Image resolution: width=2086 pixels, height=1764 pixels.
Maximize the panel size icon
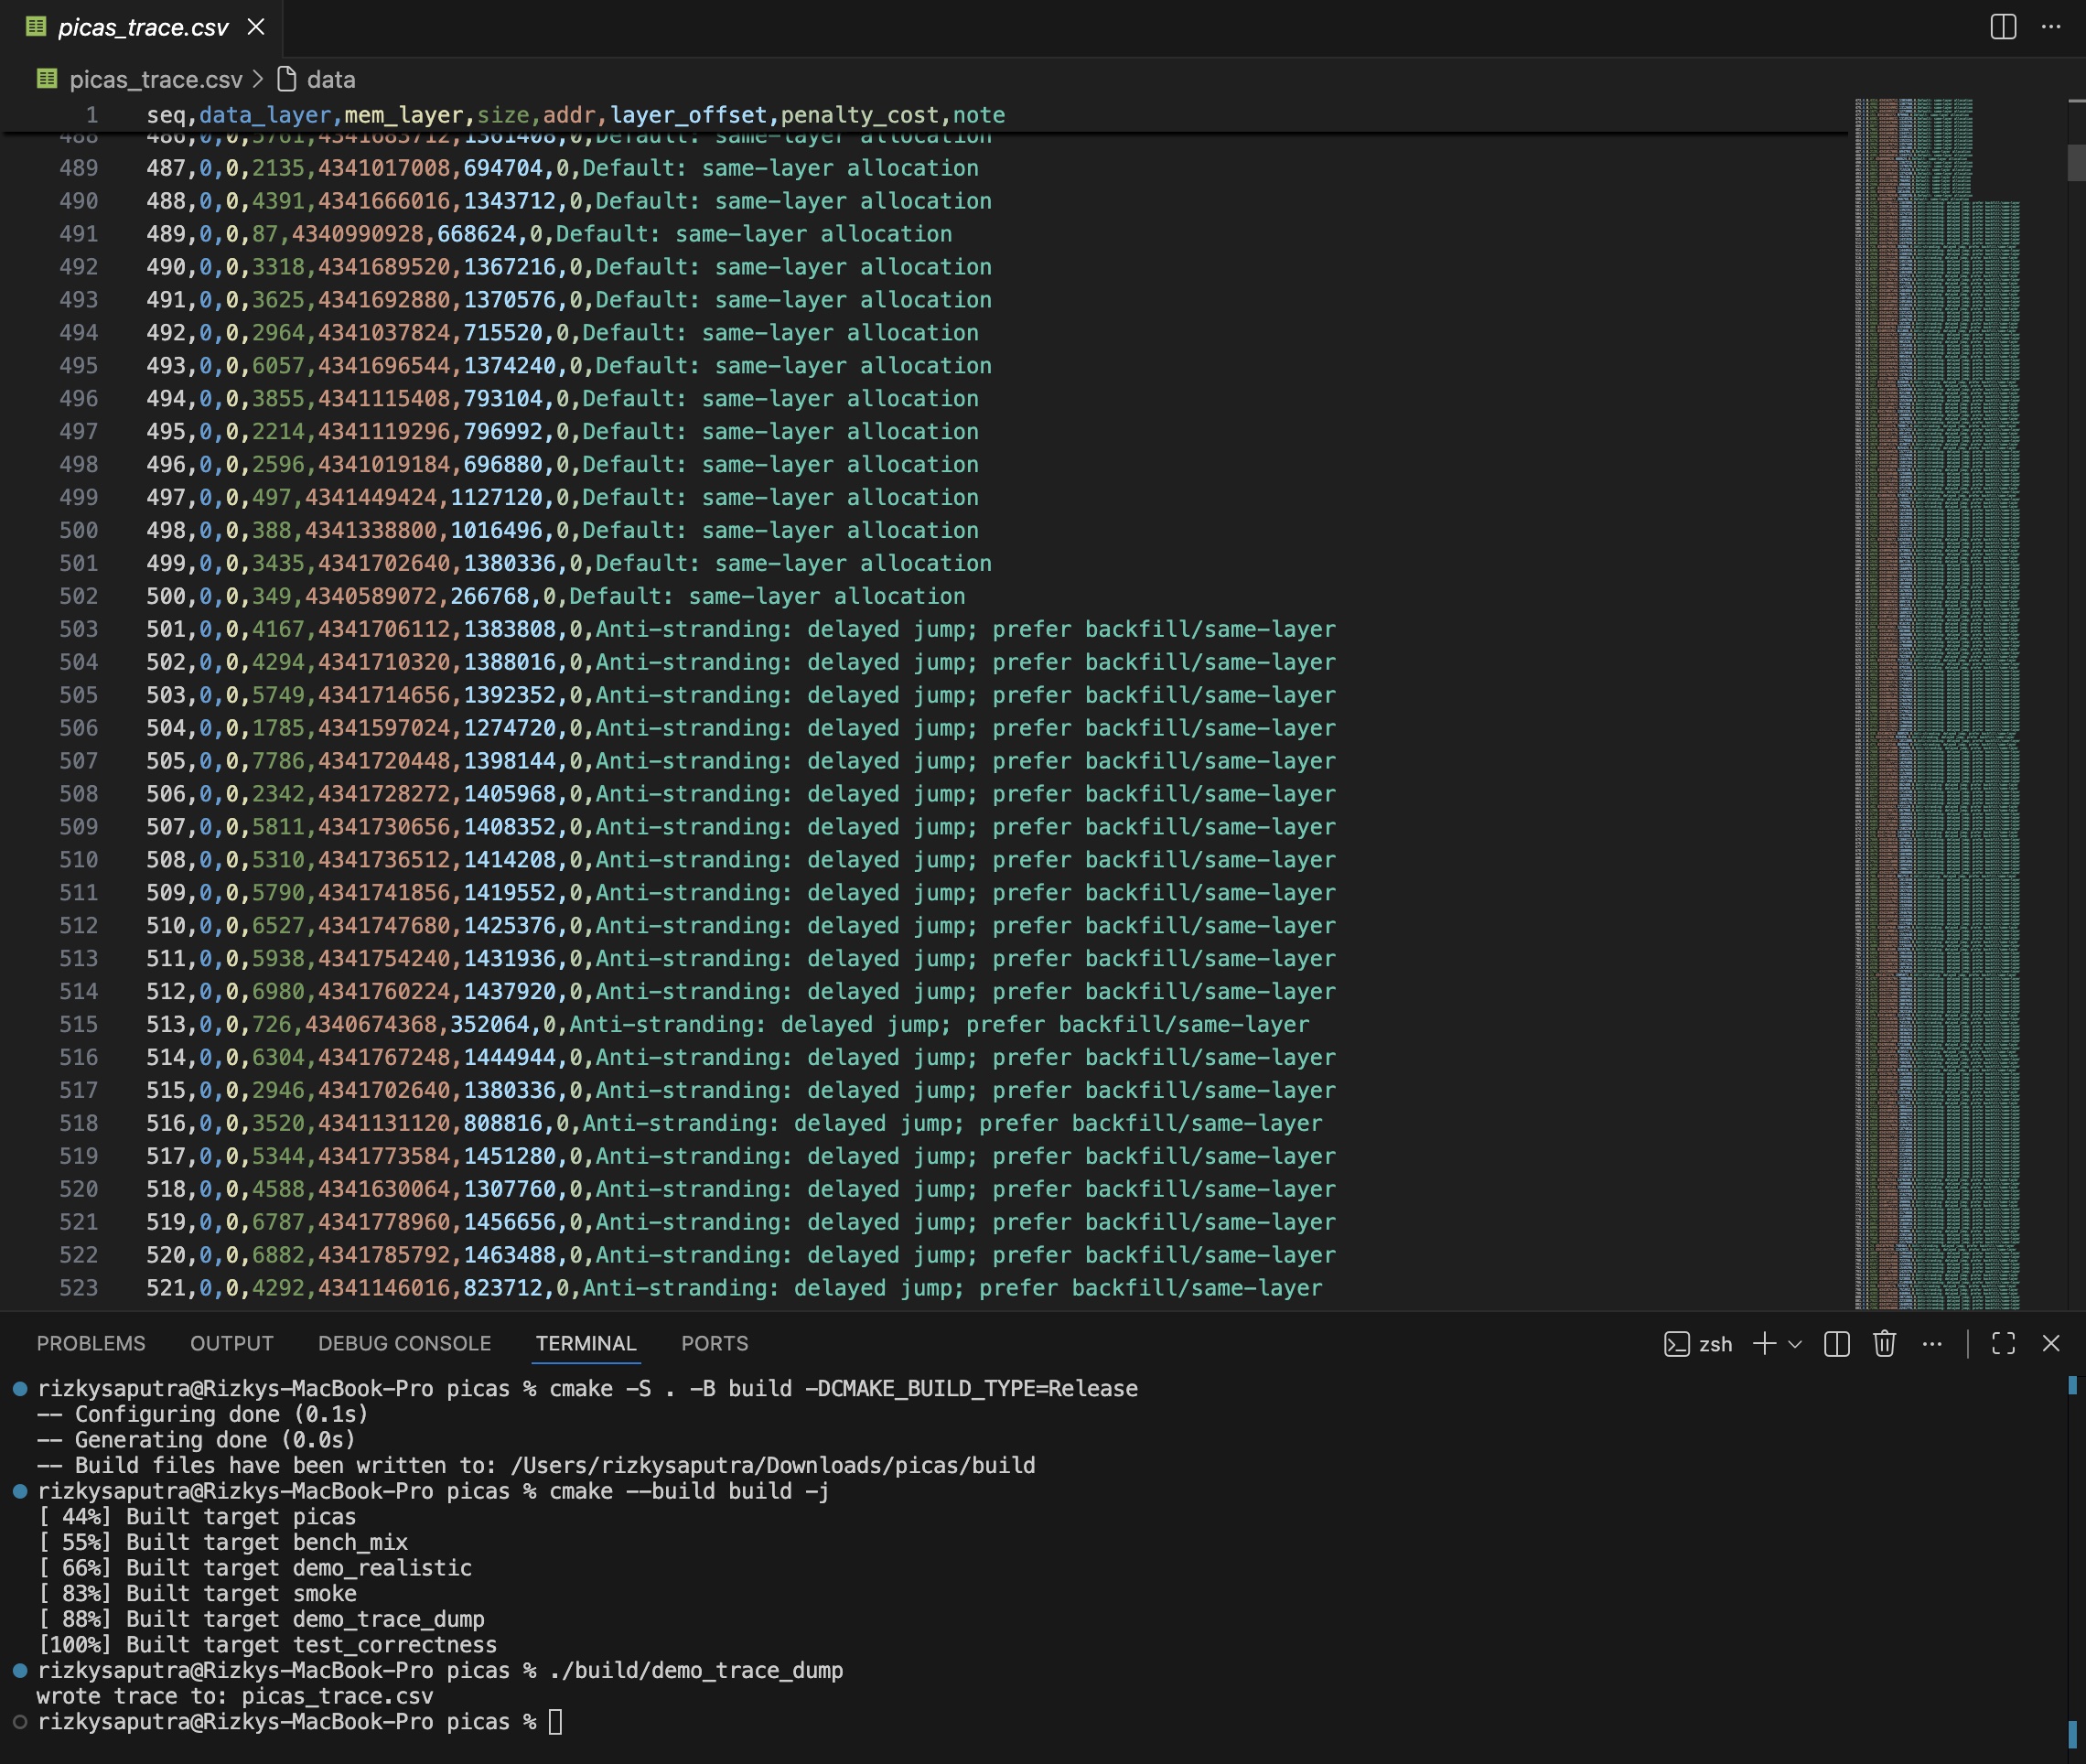2003,1343
